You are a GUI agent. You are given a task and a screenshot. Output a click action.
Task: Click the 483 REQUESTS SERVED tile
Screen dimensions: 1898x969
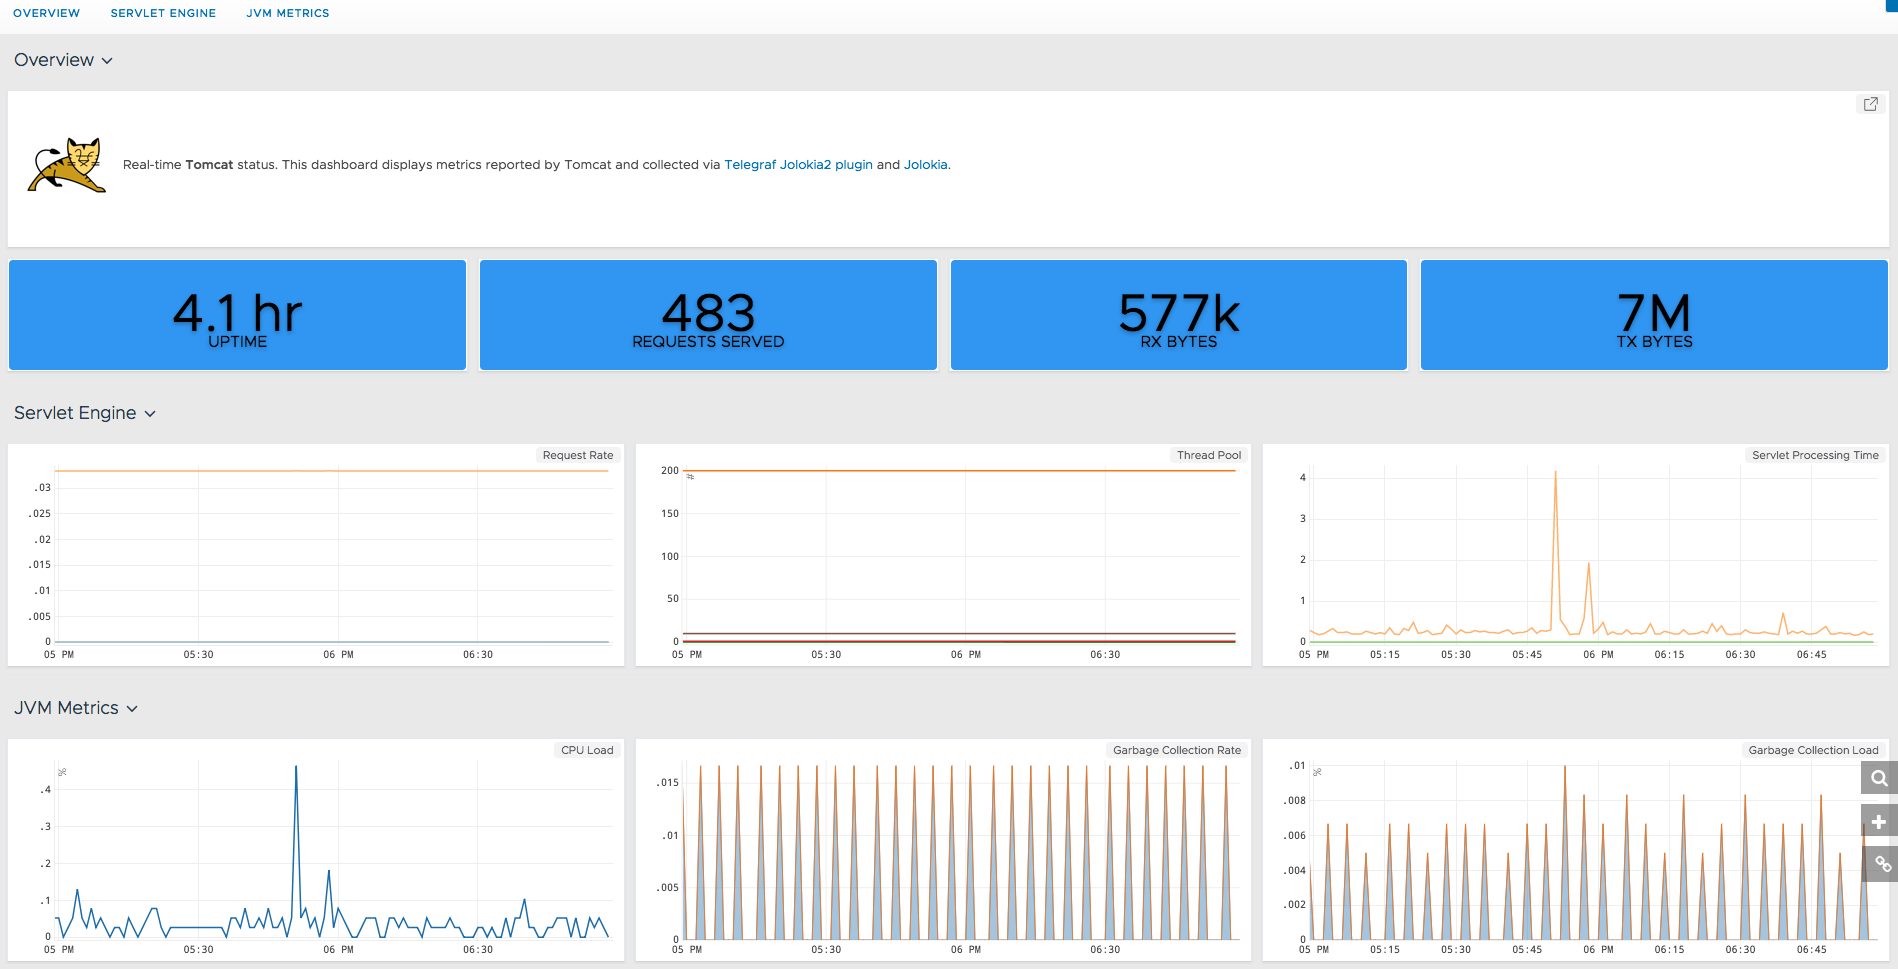pyautogui.click(x=708, y=315)
